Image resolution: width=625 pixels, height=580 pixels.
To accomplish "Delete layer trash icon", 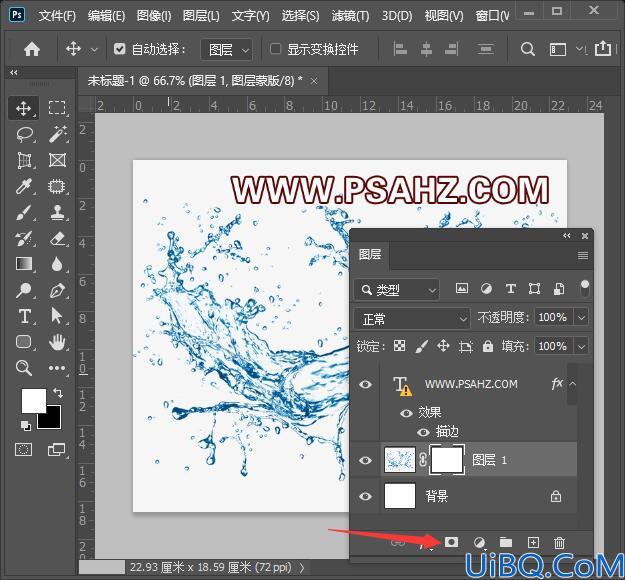I will [559, 543].
